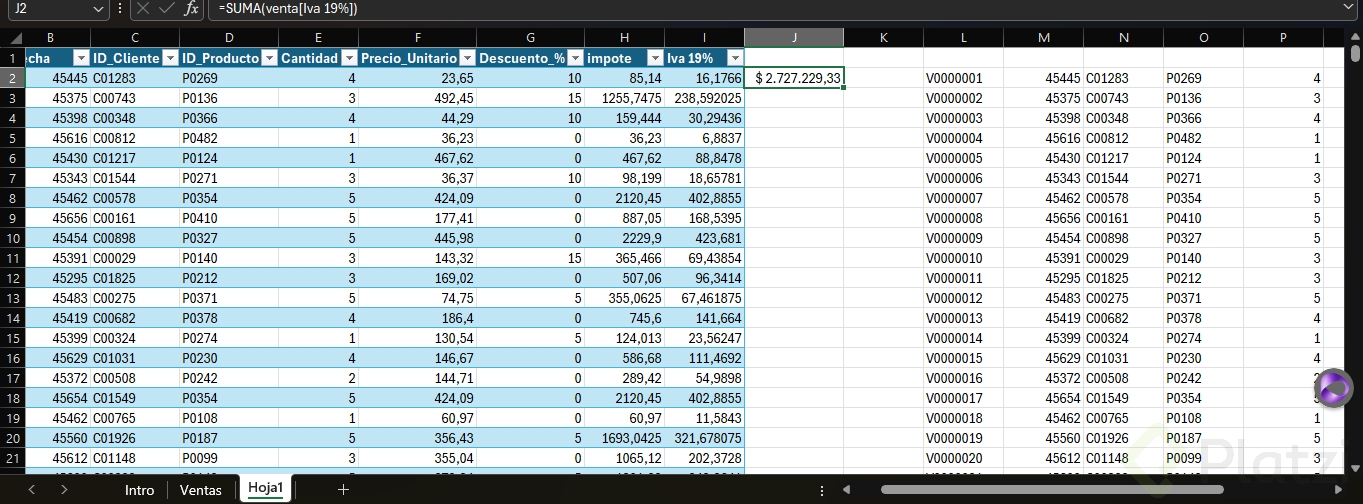Open the ID_Cliente column filter dropdown
Viewport: 1363px width, 504px height.
170,58
